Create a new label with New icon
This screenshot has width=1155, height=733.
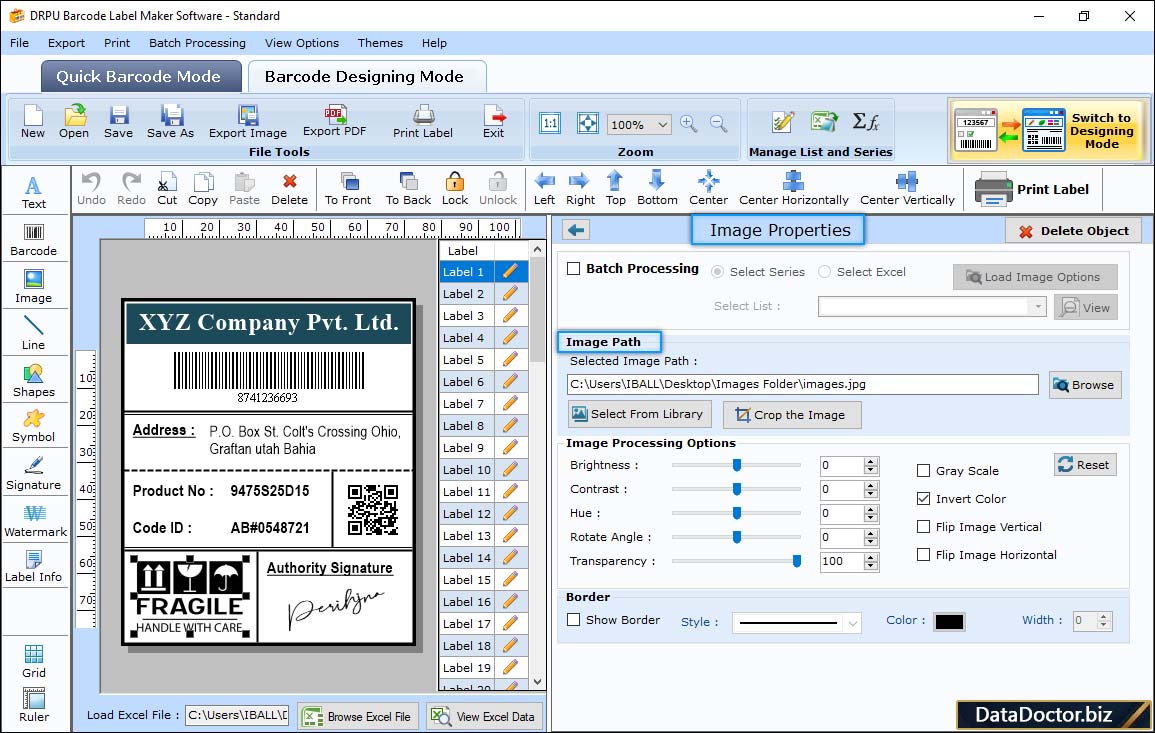click(x=33, y=122)
